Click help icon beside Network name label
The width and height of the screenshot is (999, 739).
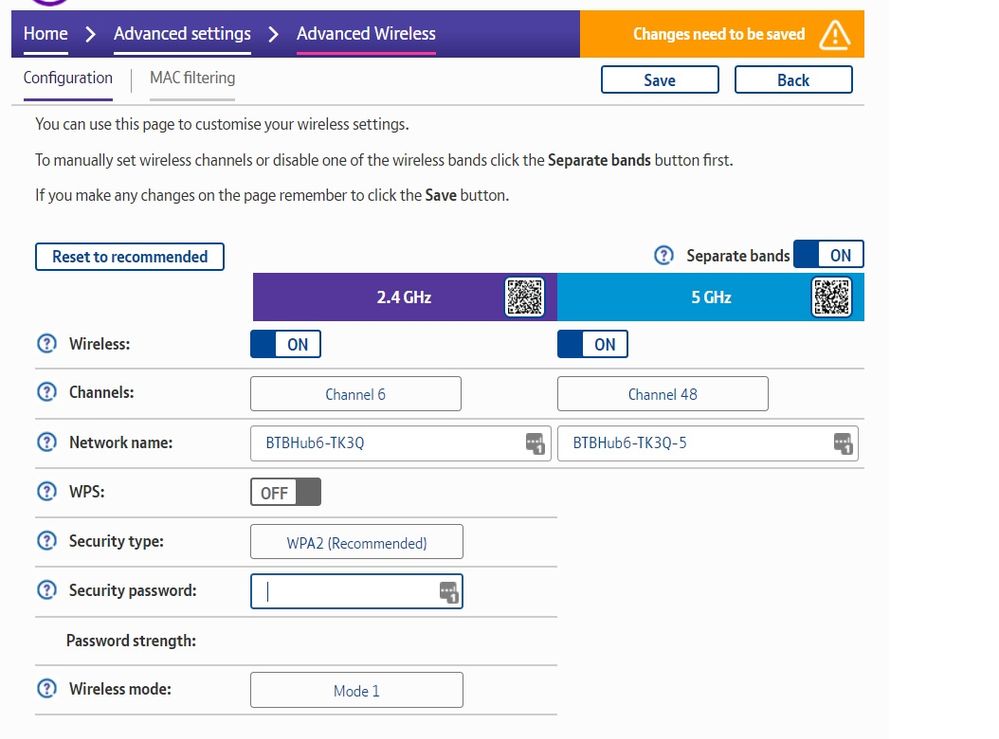point(47,441)
